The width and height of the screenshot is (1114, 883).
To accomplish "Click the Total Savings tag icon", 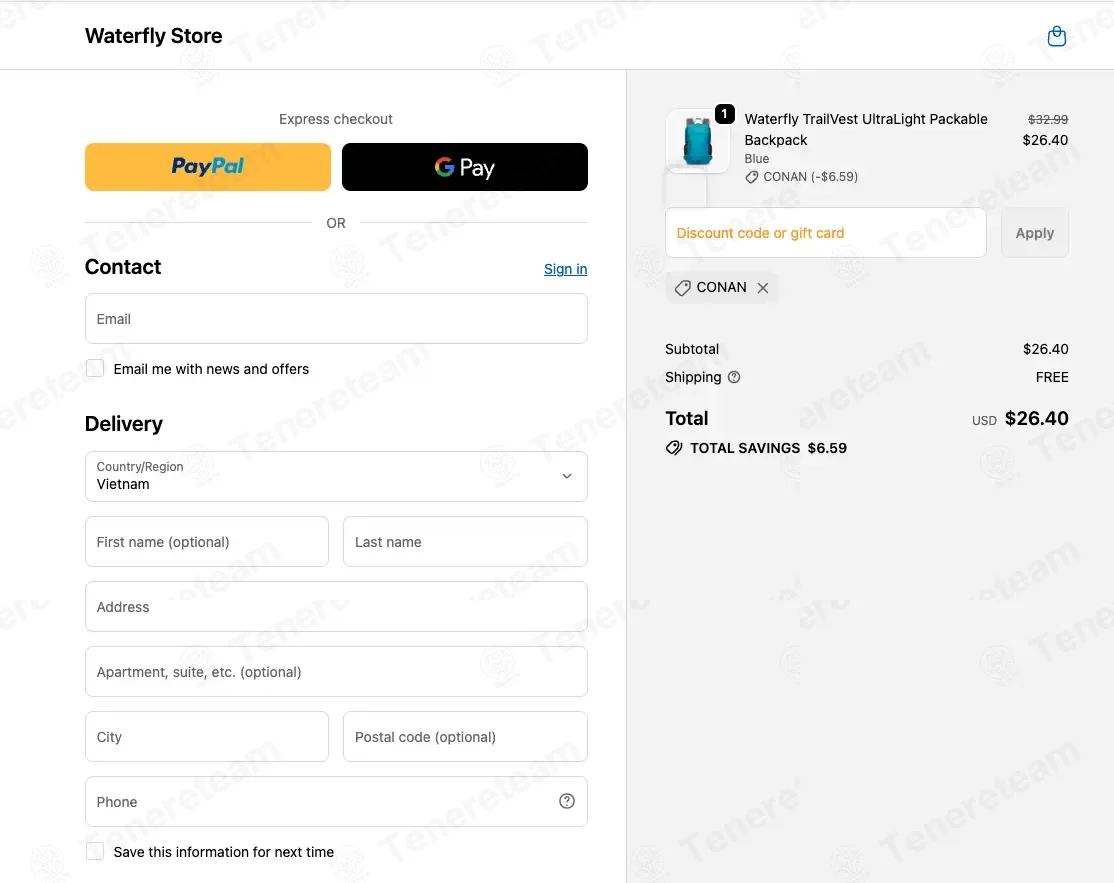I will coord(674,448).
